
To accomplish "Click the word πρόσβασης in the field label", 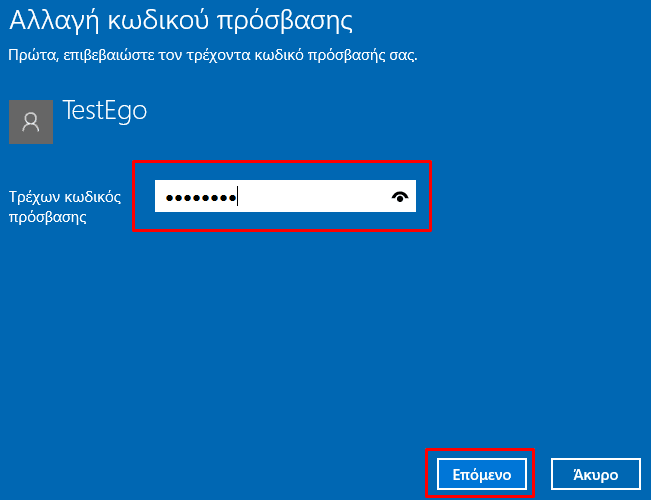I will click(48, 217).
